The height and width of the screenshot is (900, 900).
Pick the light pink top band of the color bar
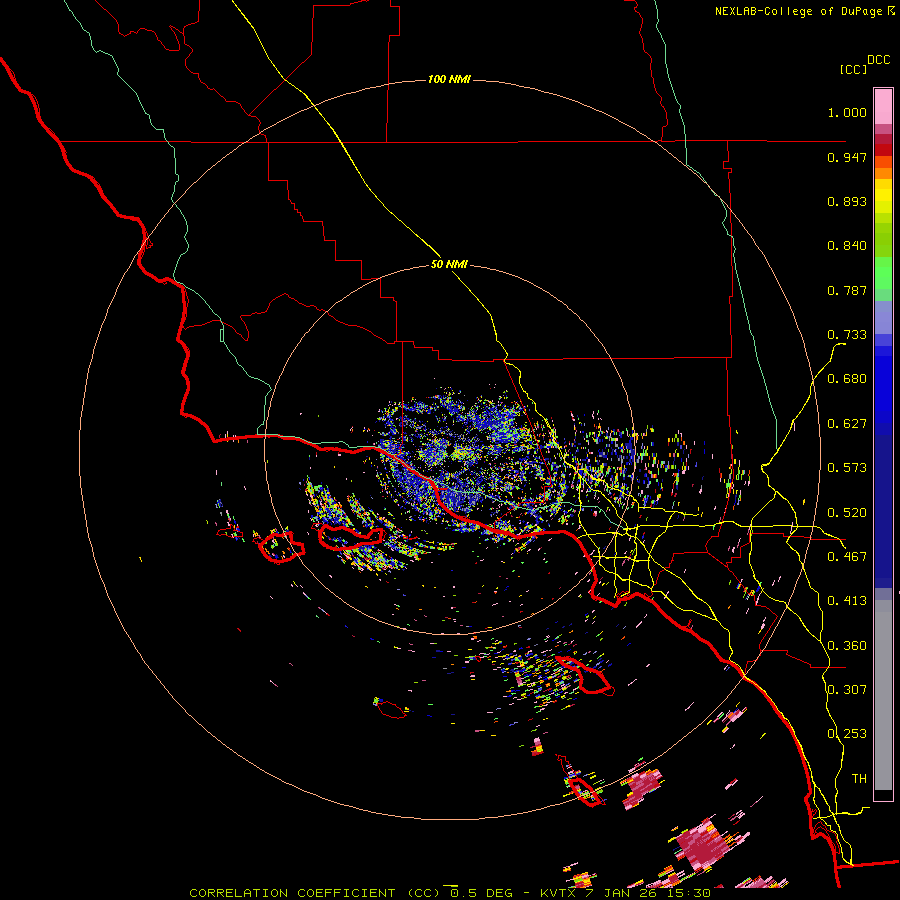point(883,106)
